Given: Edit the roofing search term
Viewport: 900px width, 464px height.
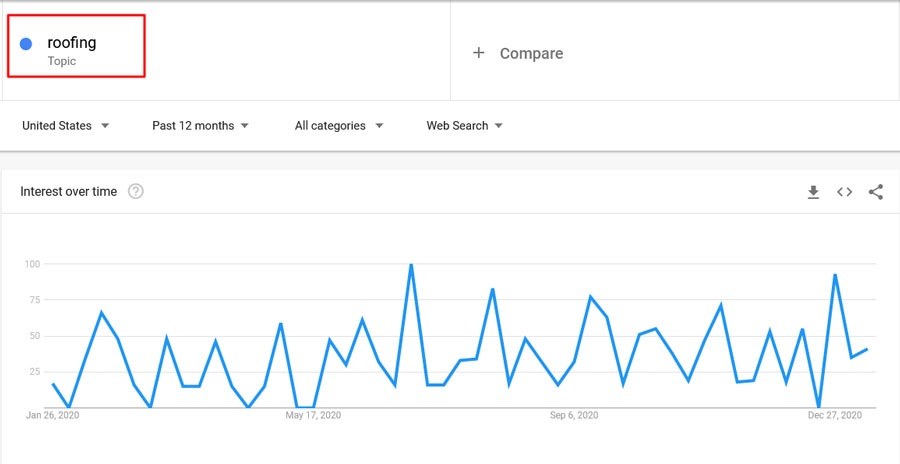Looking at the screenshot, I should 72,43.
